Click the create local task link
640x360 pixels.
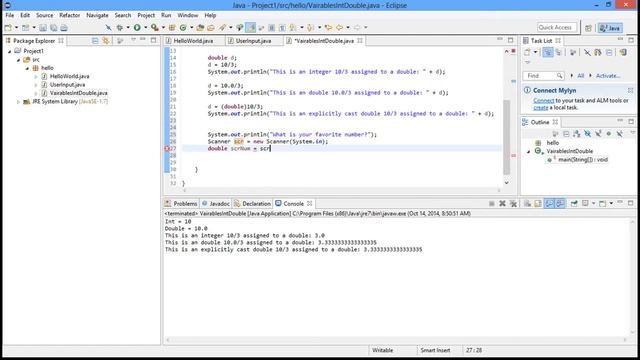(x=540, y=108)
